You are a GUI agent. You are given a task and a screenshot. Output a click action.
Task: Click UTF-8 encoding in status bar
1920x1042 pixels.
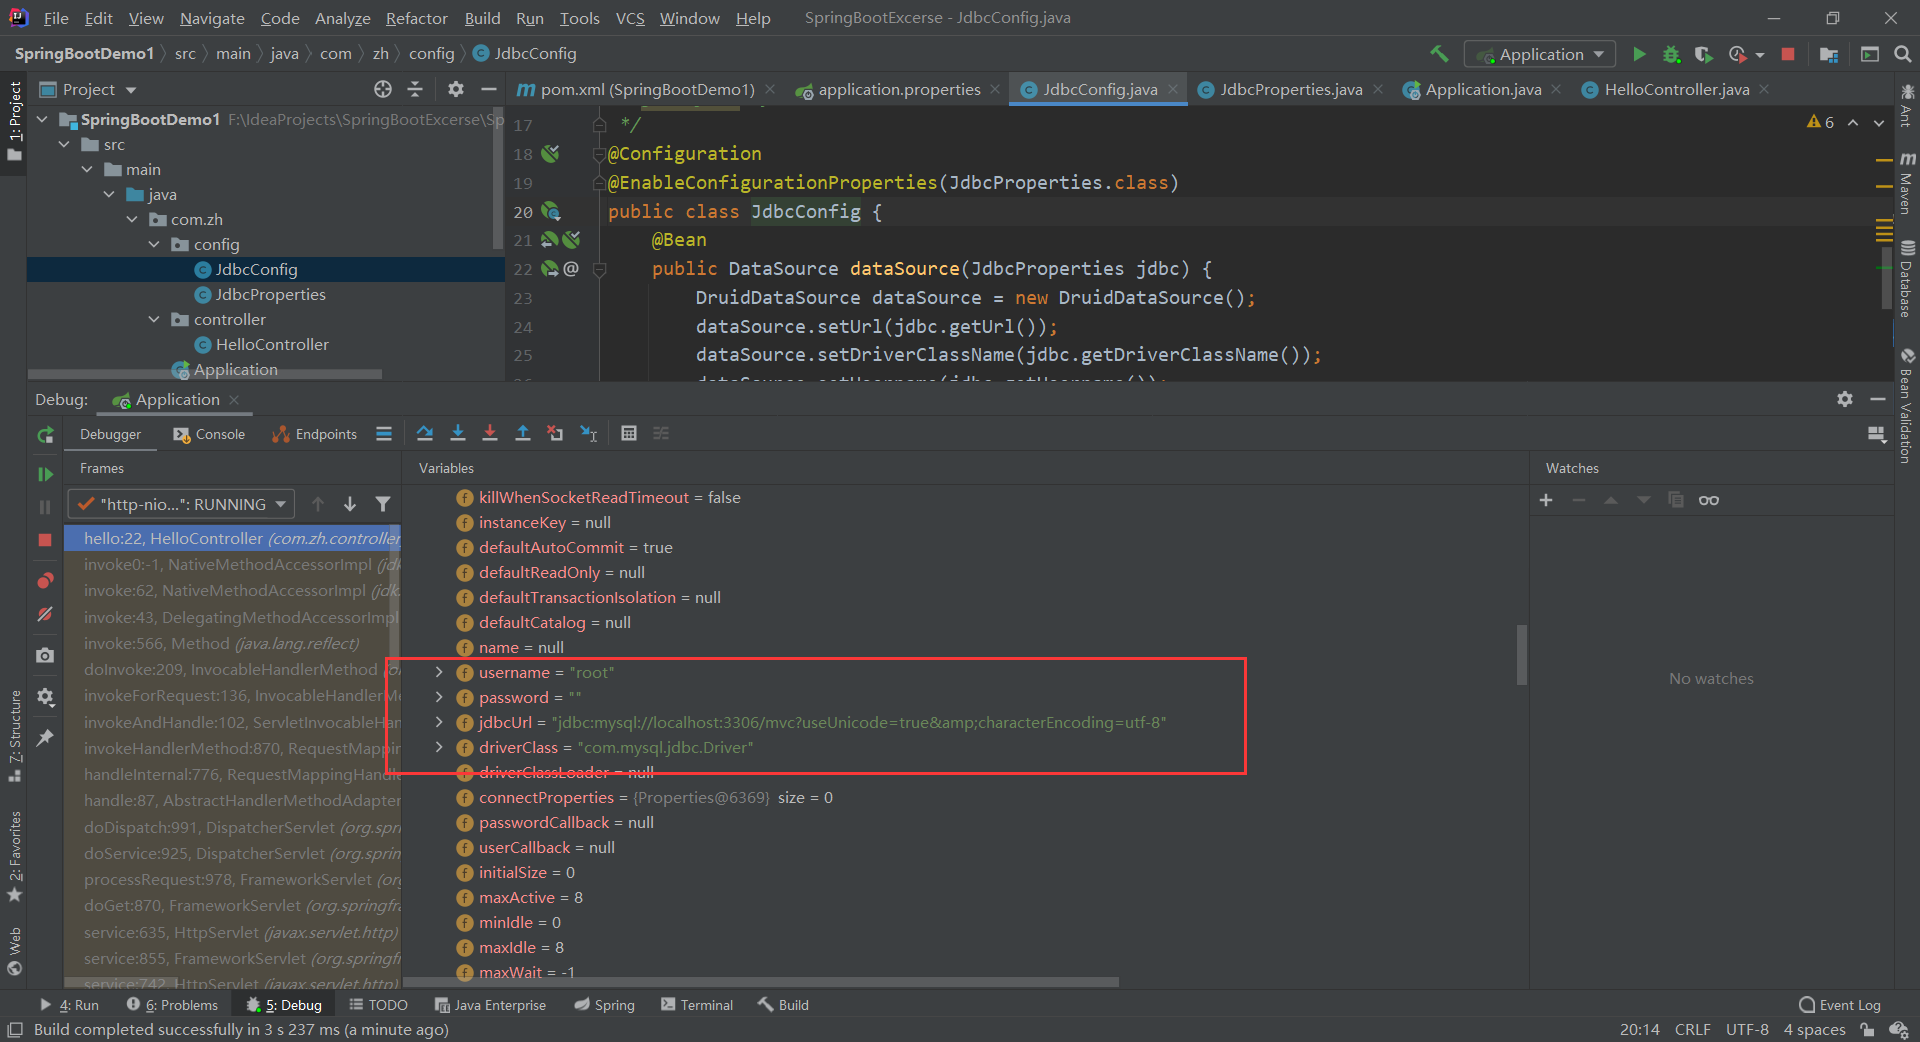[x=1747, y=1029]
